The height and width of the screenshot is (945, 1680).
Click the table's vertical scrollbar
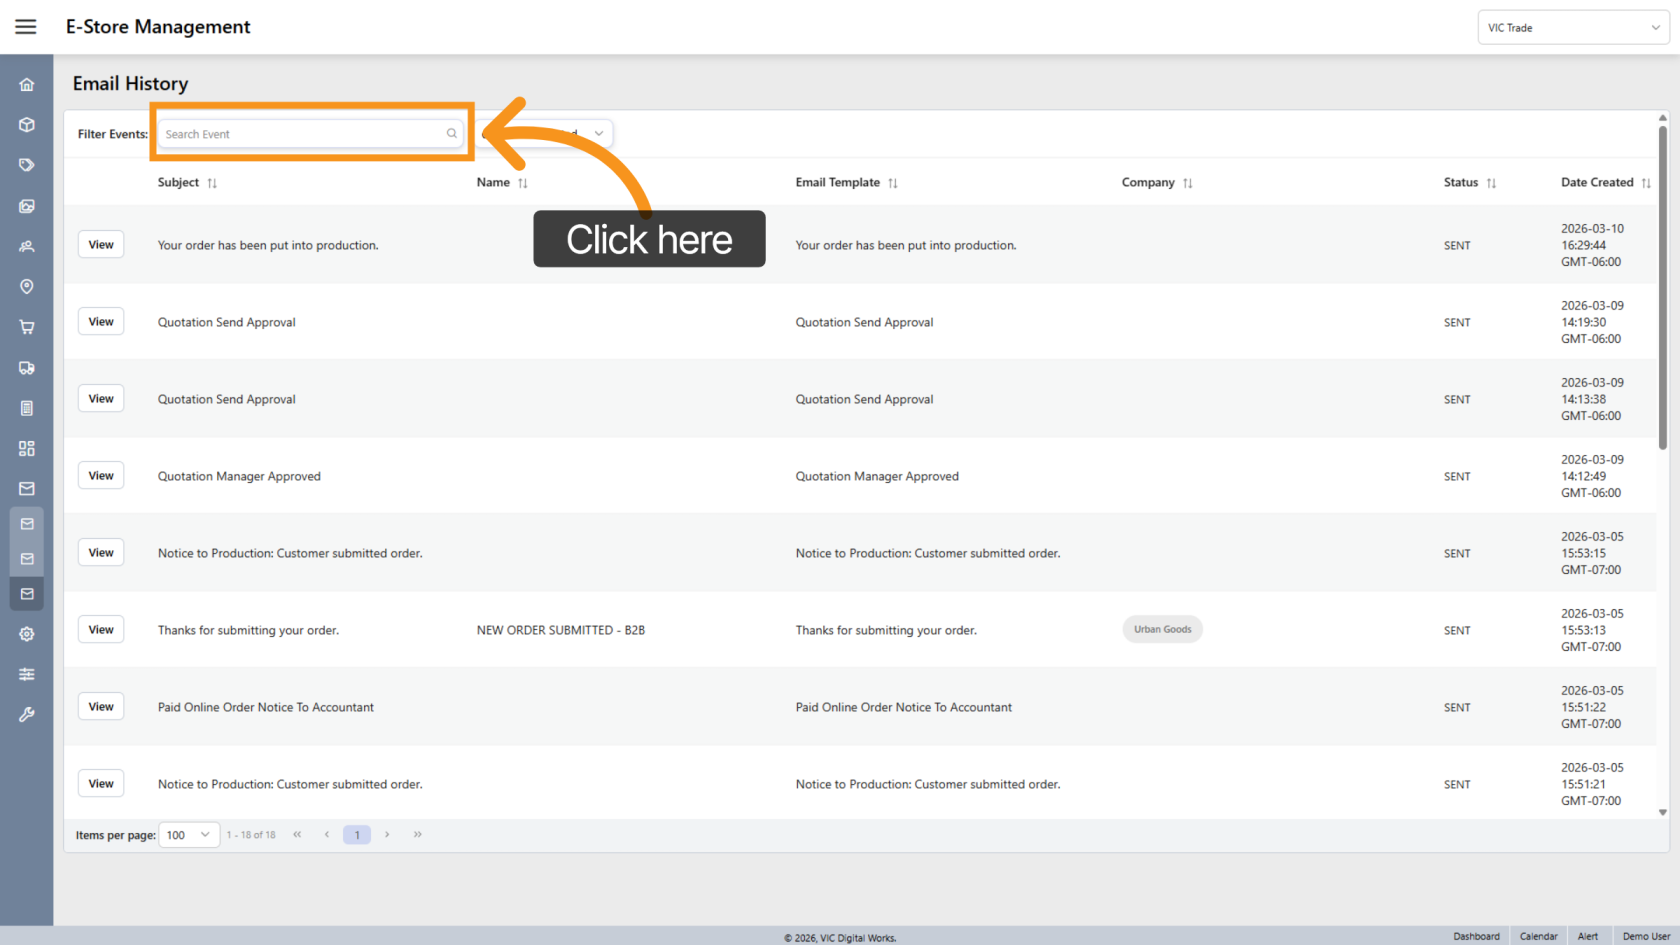click(1662, 290)
